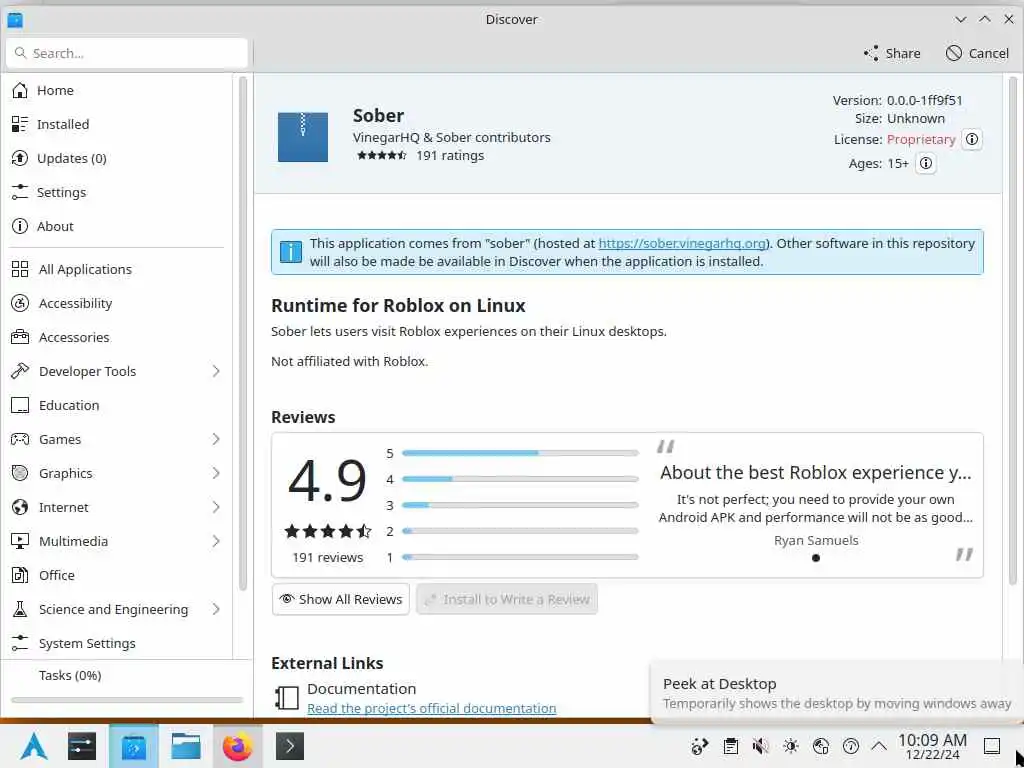Click the 5-star rating bar
The width and height of the screenshot is (1024, 768).
520,453
